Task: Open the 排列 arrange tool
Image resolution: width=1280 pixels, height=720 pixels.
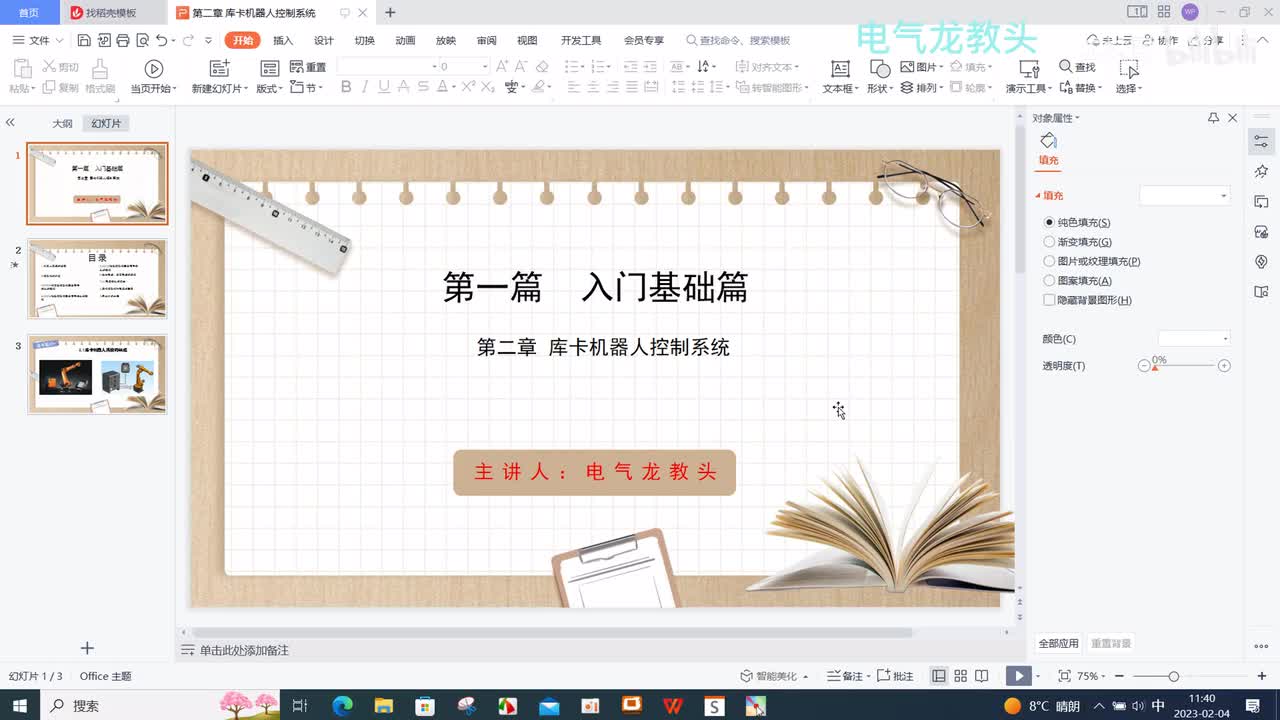Action: (x=921, y=88)
